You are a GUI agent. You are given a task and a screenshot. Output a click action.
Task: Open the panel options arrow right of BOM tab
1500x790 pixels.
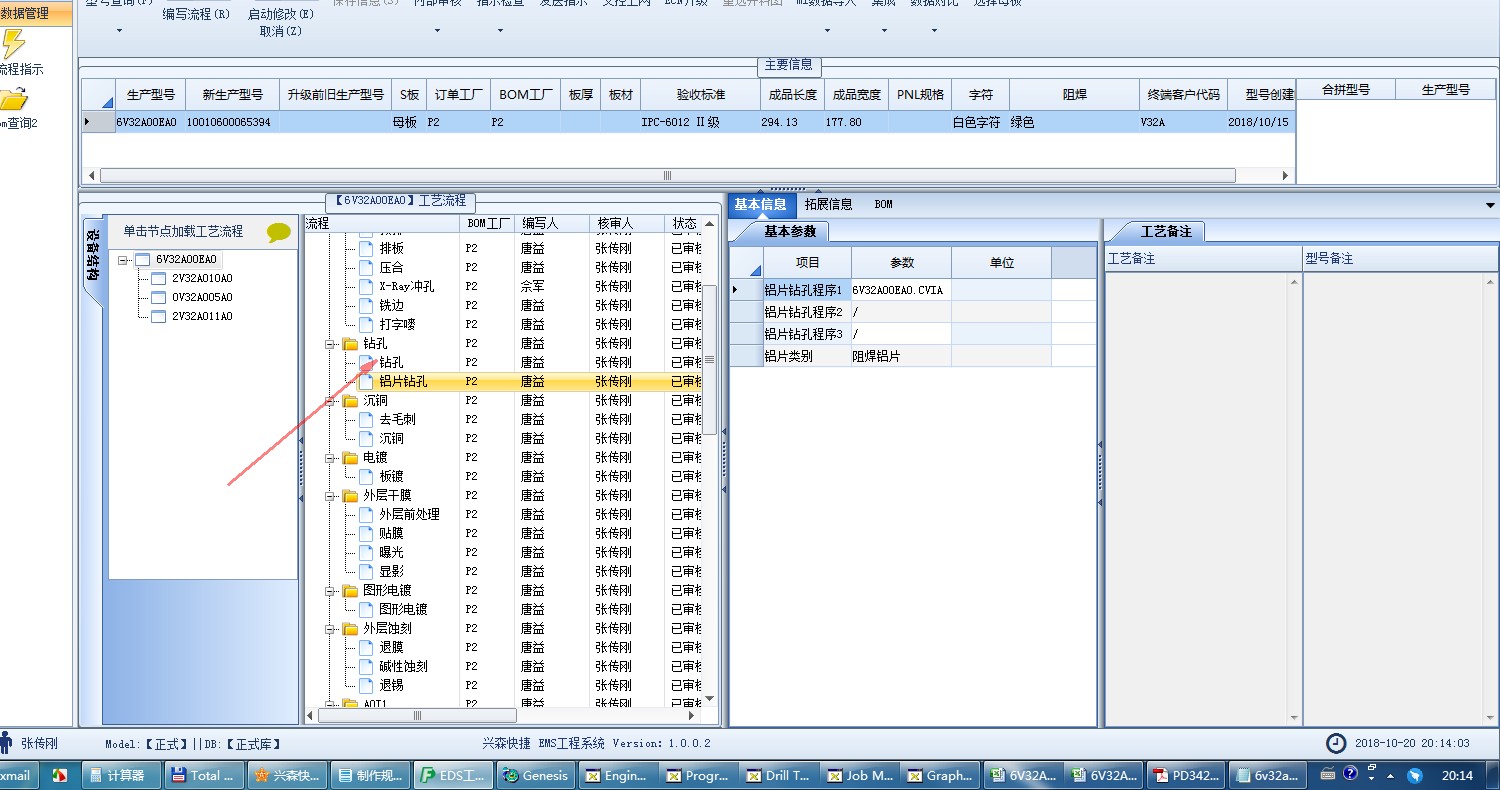coord(1491,205)
